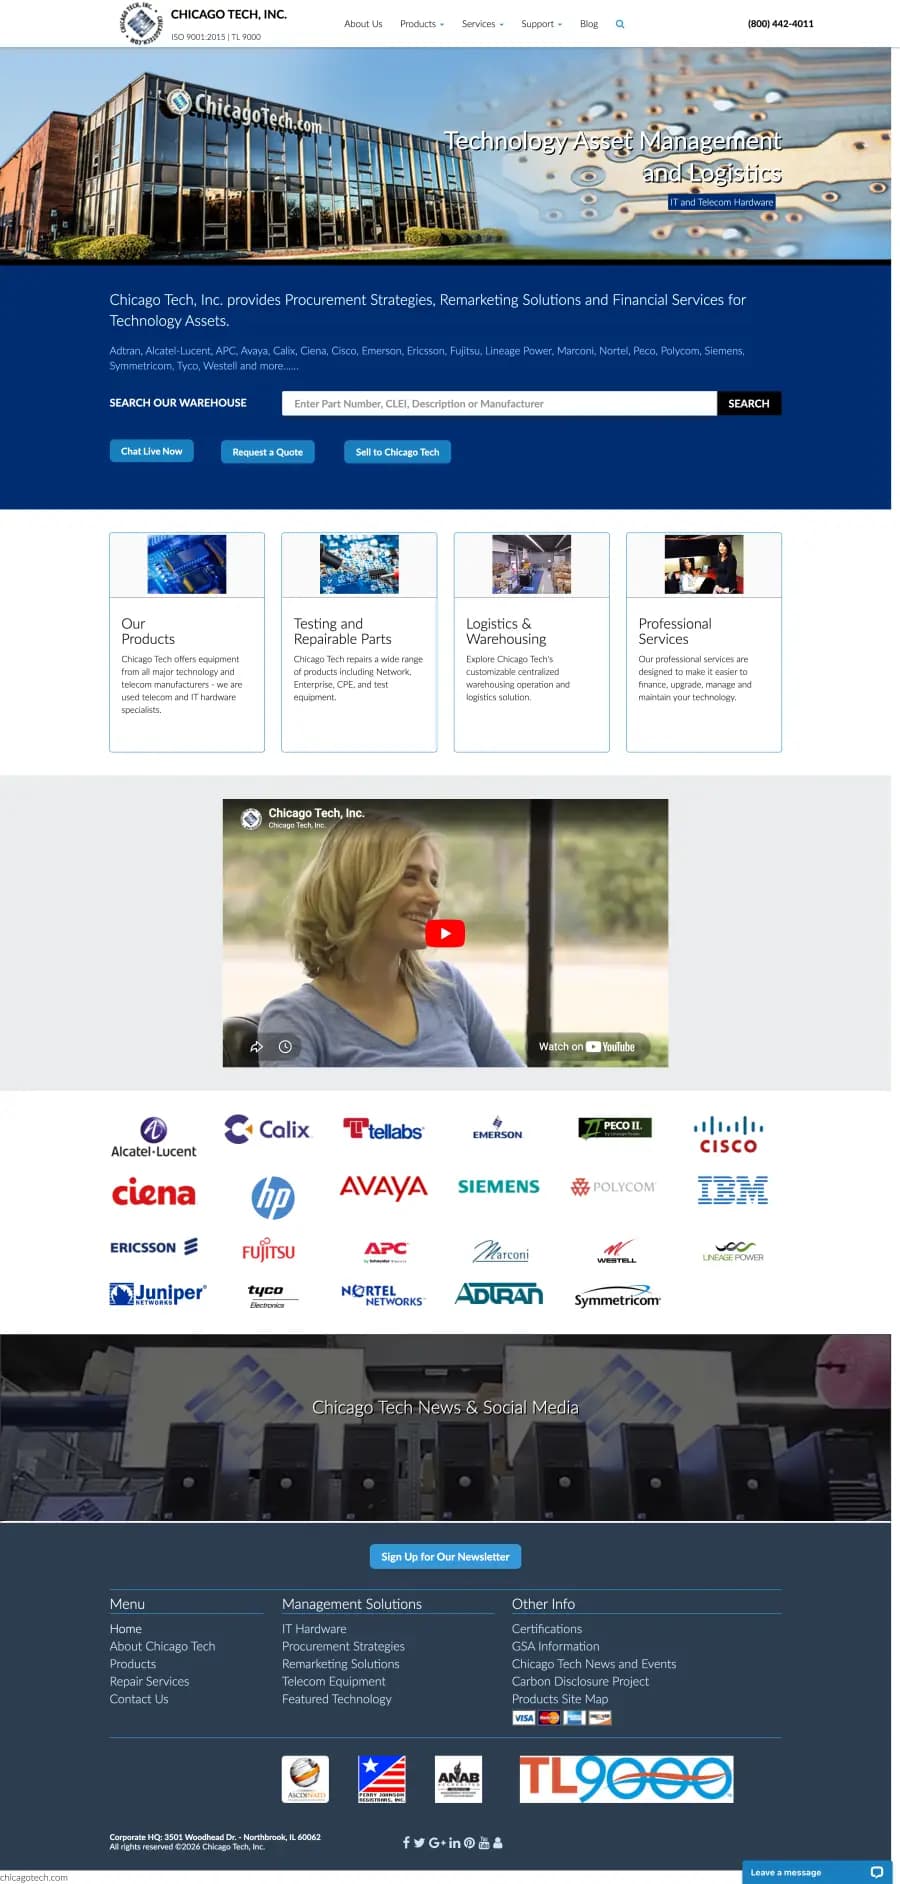
Task: Open the PECO II logo
Action: tap(615, 1128)
